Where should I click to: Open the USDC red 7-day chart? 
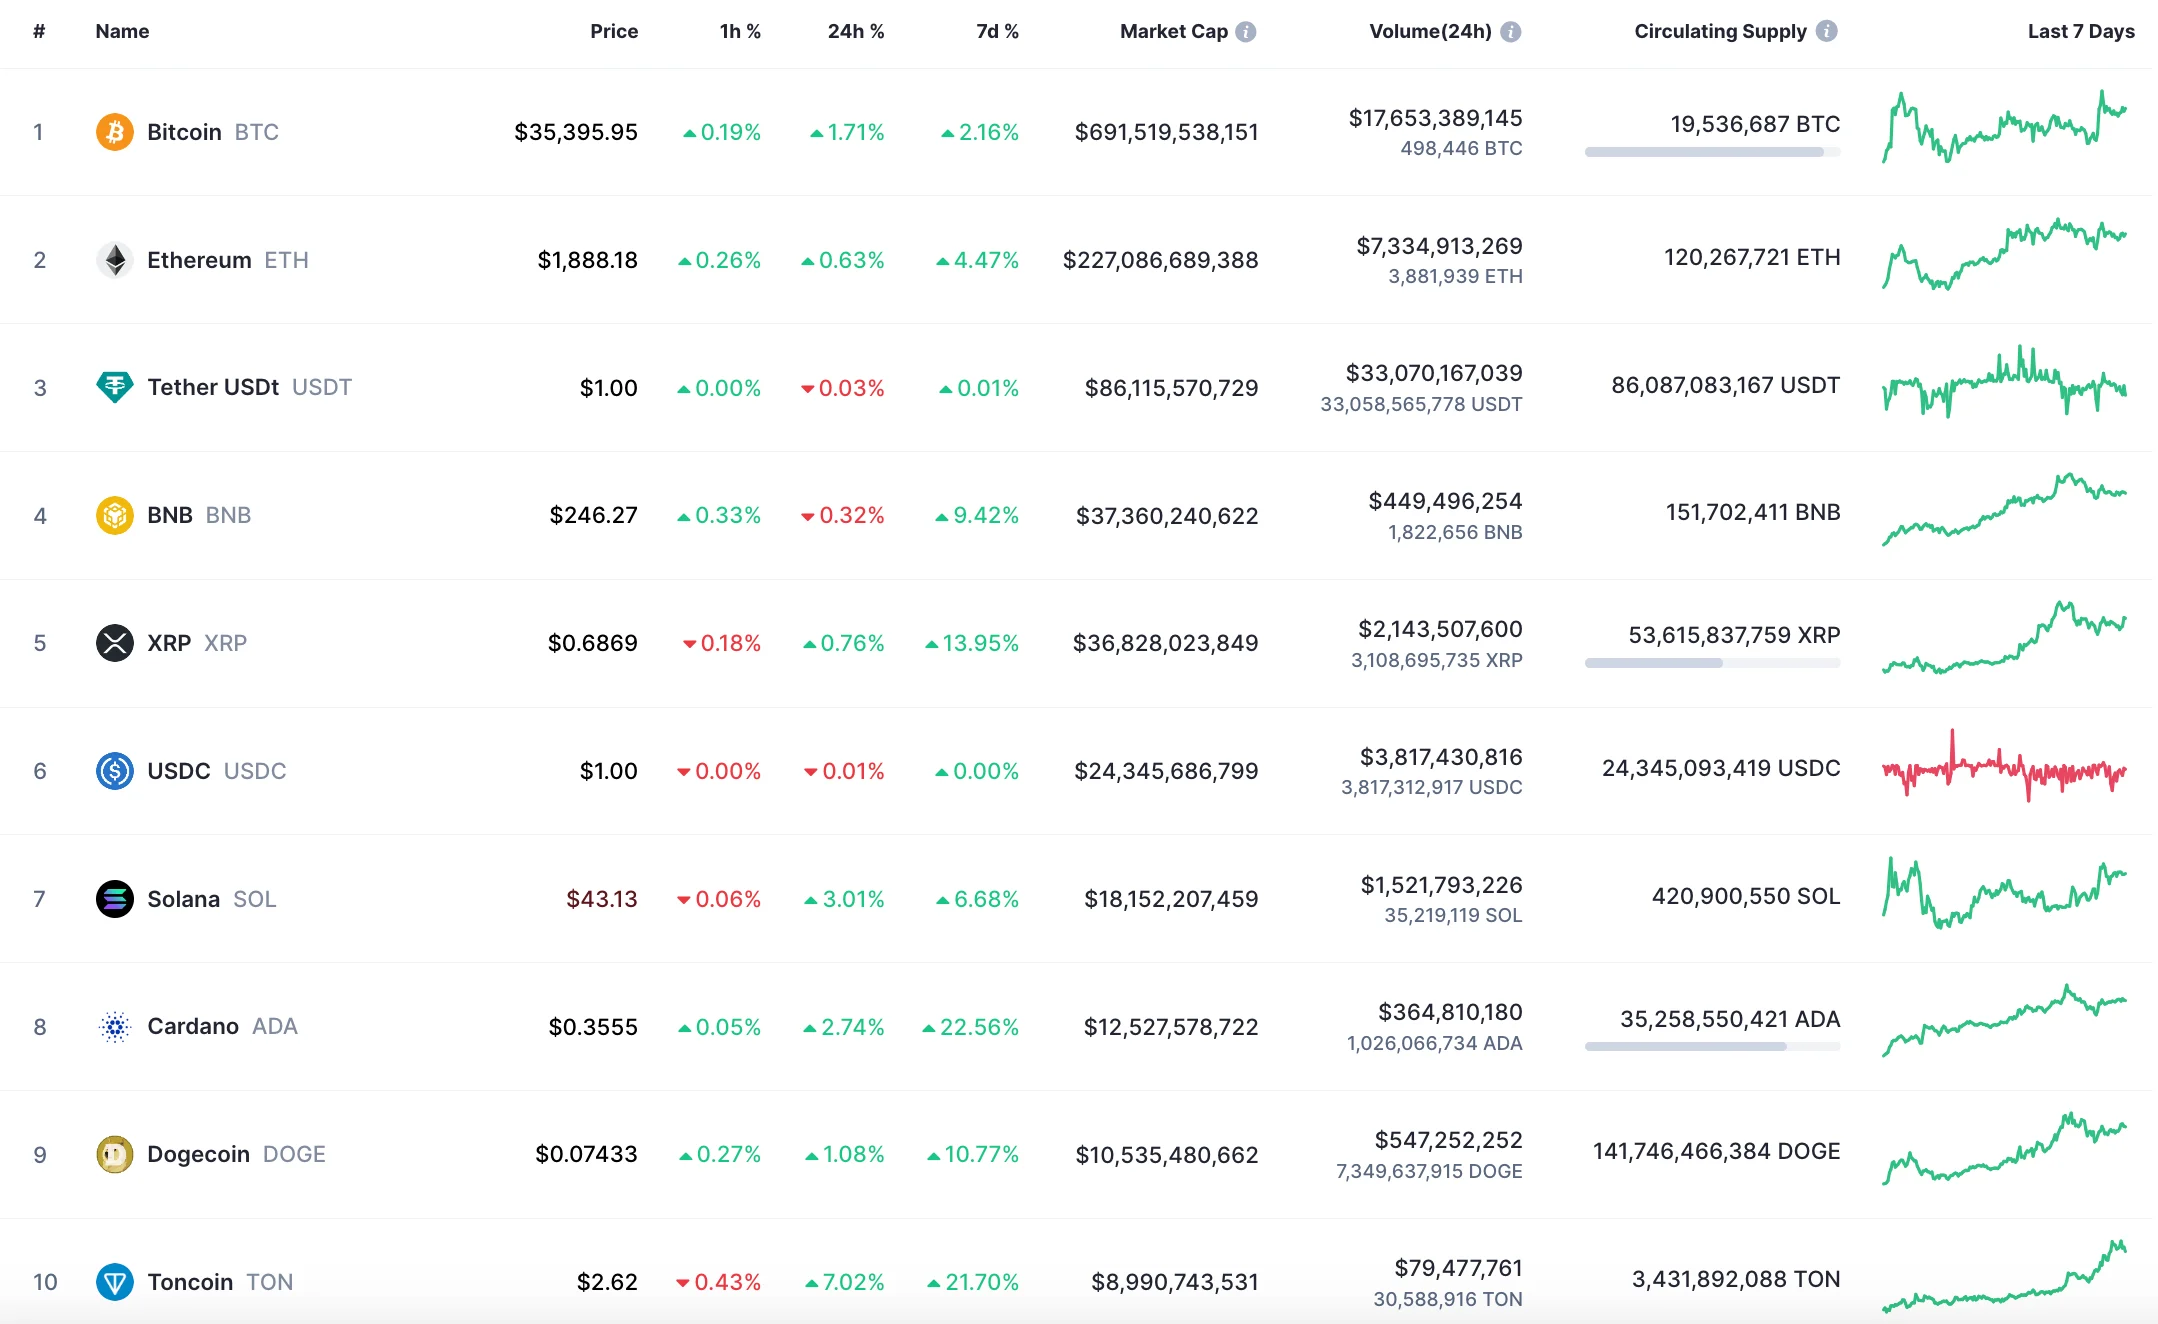point(2004,770)
